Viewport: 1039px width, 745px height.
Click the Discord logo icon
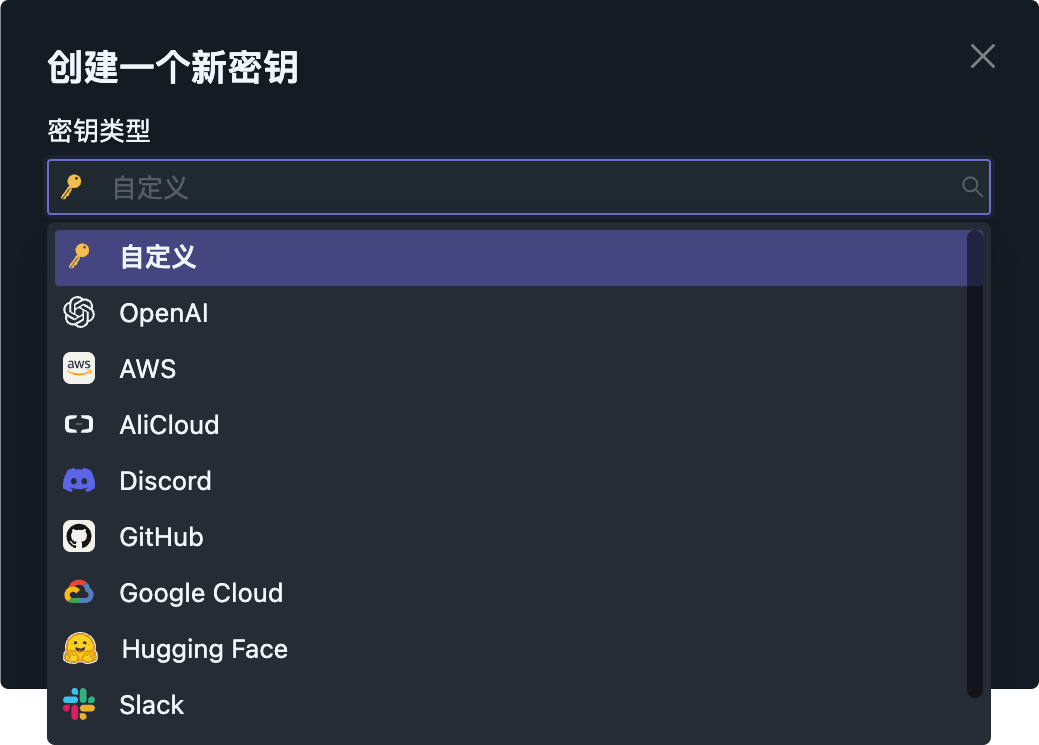[x=79, y=481]
